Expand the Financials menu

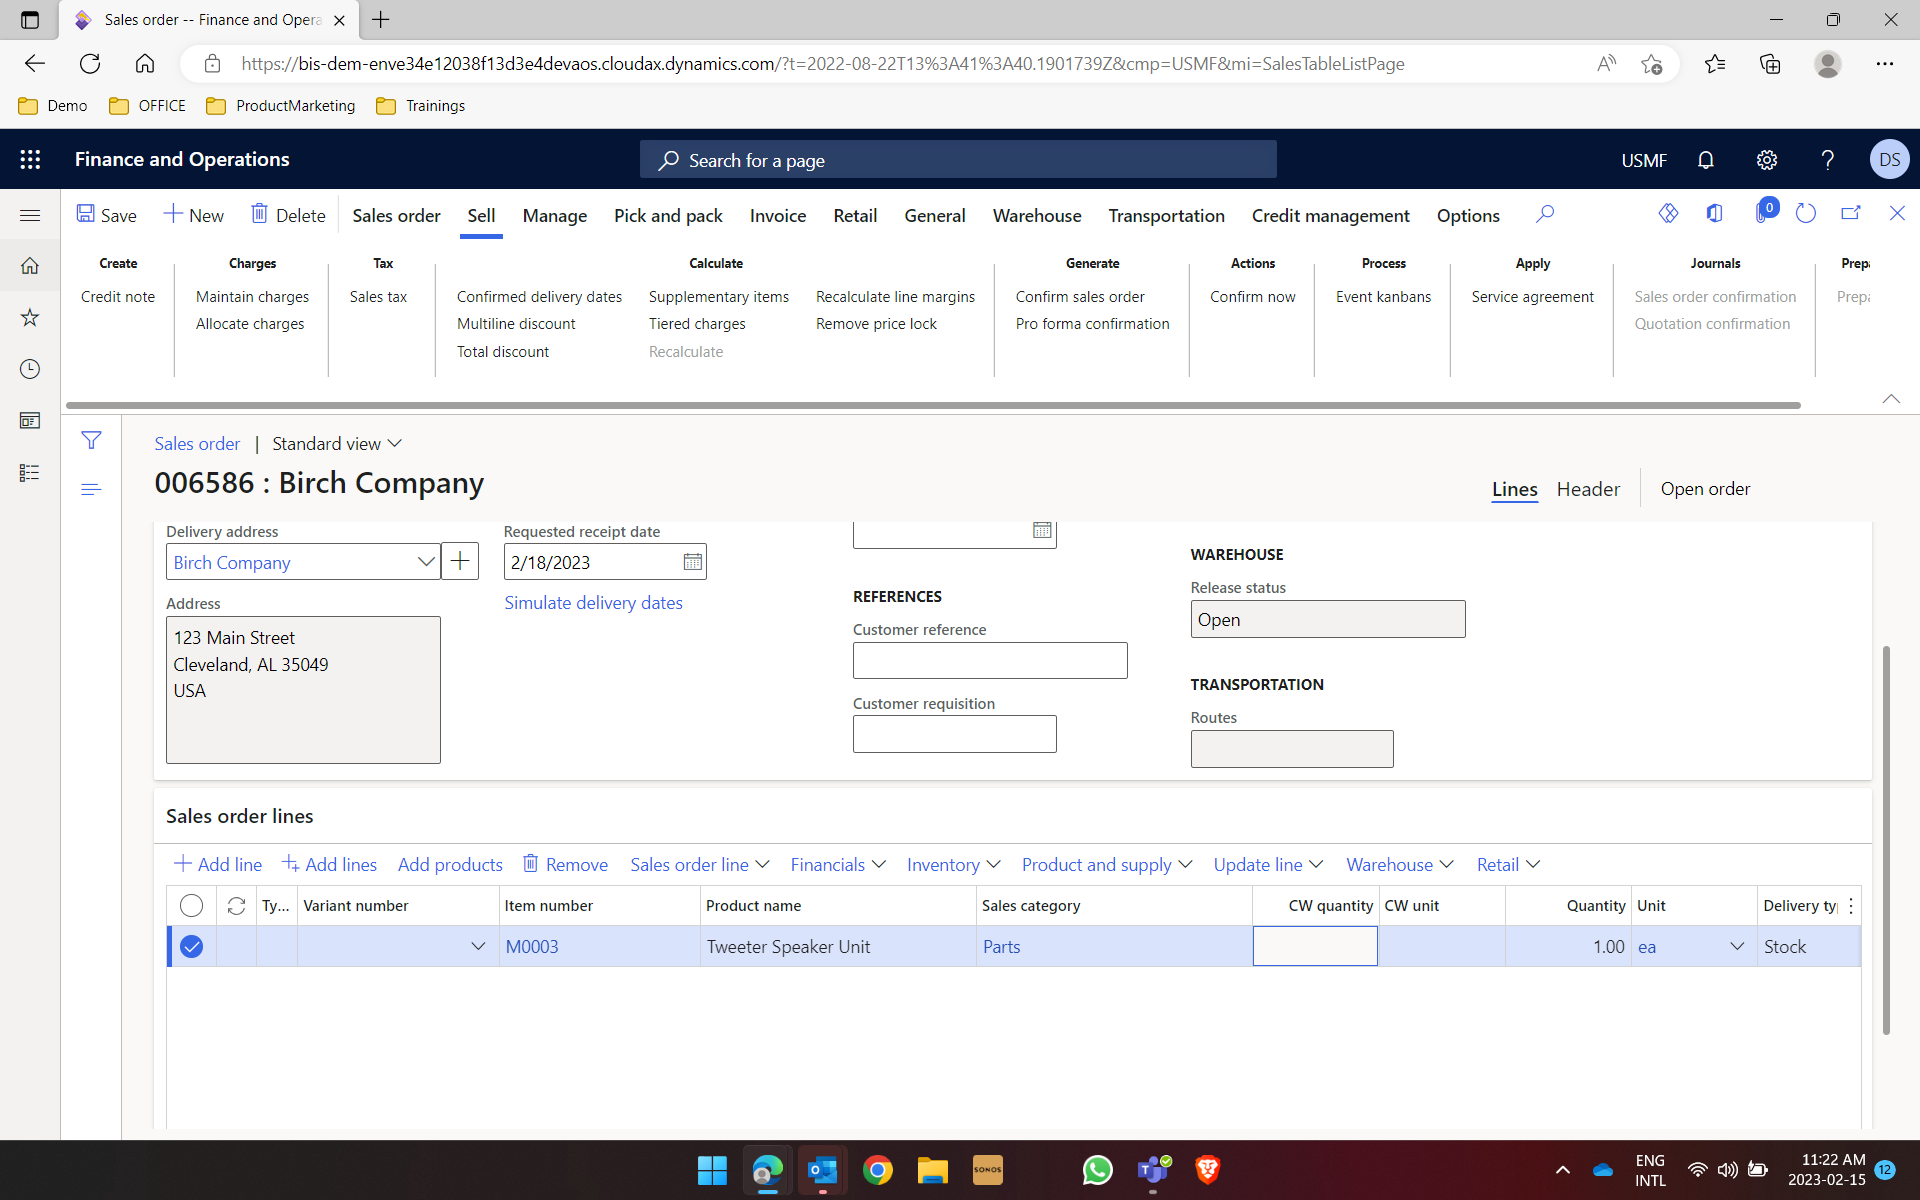pyautogui.click(x=837, y=864)
